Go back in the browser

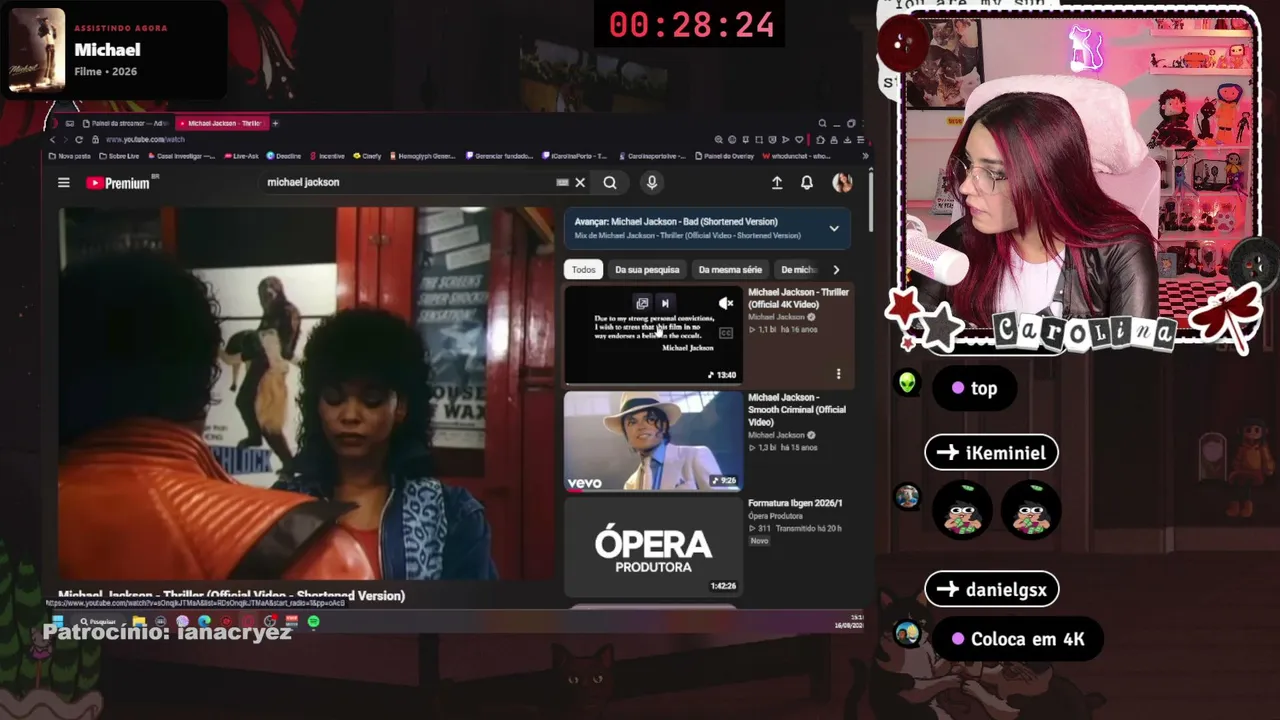click(53, 140)
